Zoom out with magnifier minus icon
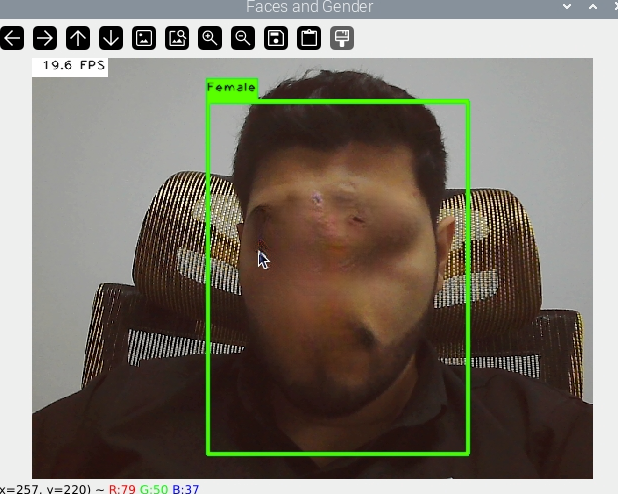618x494 pixels. (x=243, y=38)
